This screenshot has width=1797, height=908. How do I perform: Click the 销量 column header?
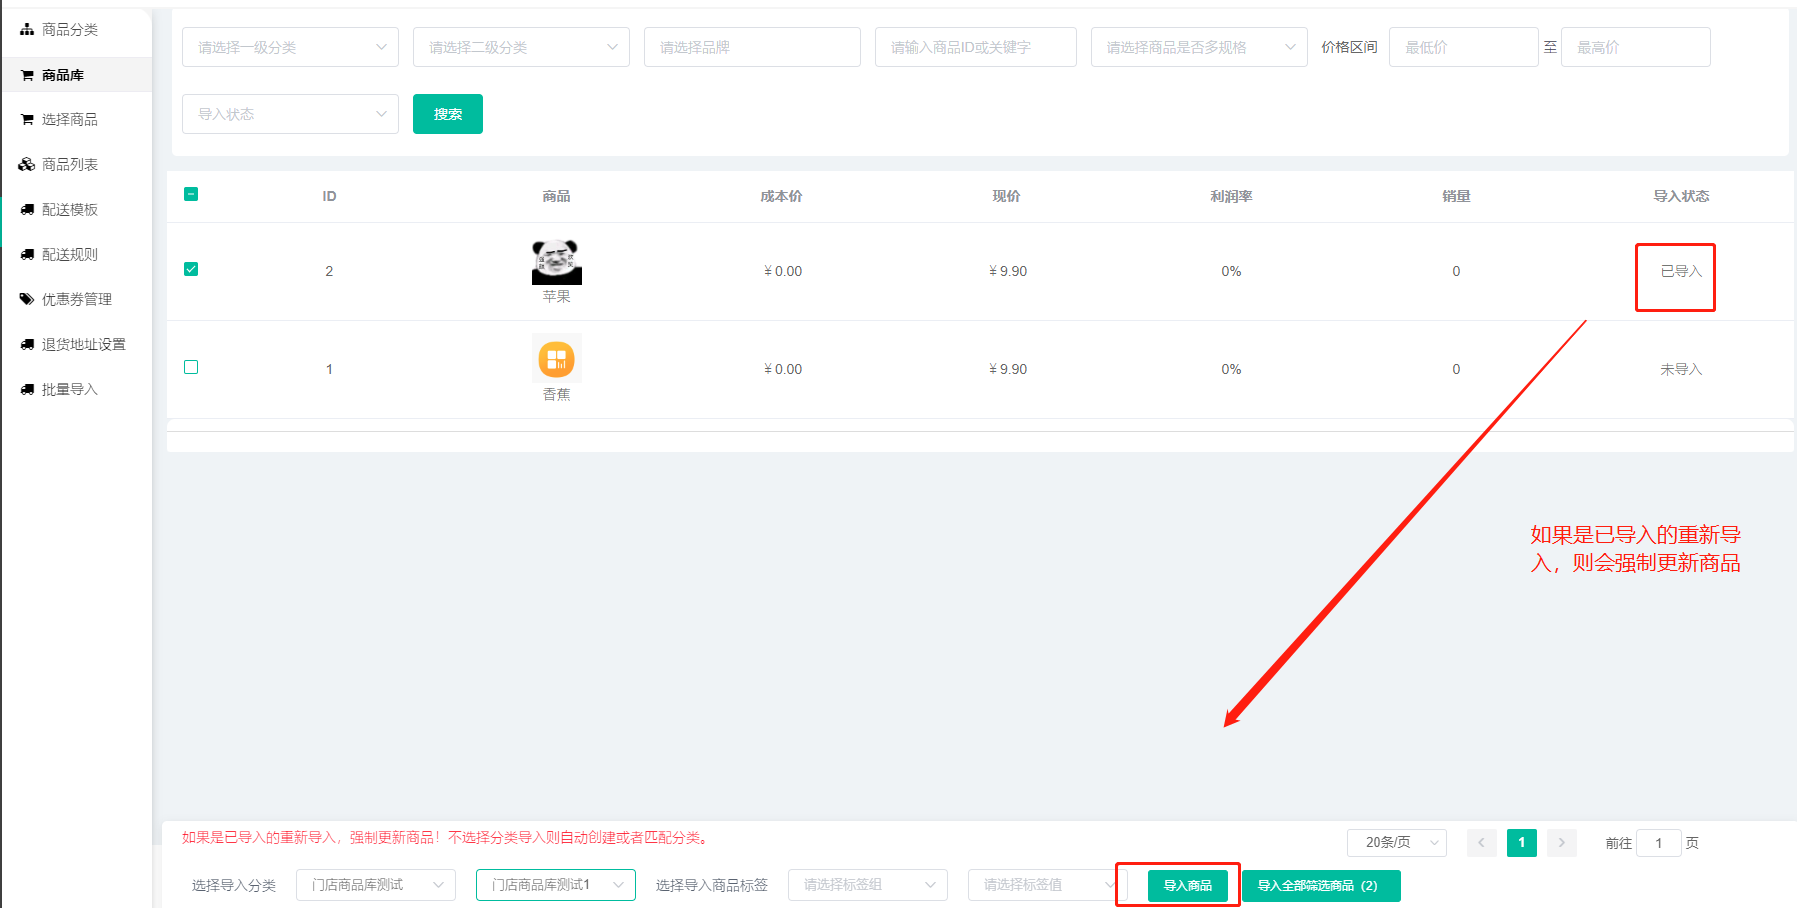(1456, 196)
